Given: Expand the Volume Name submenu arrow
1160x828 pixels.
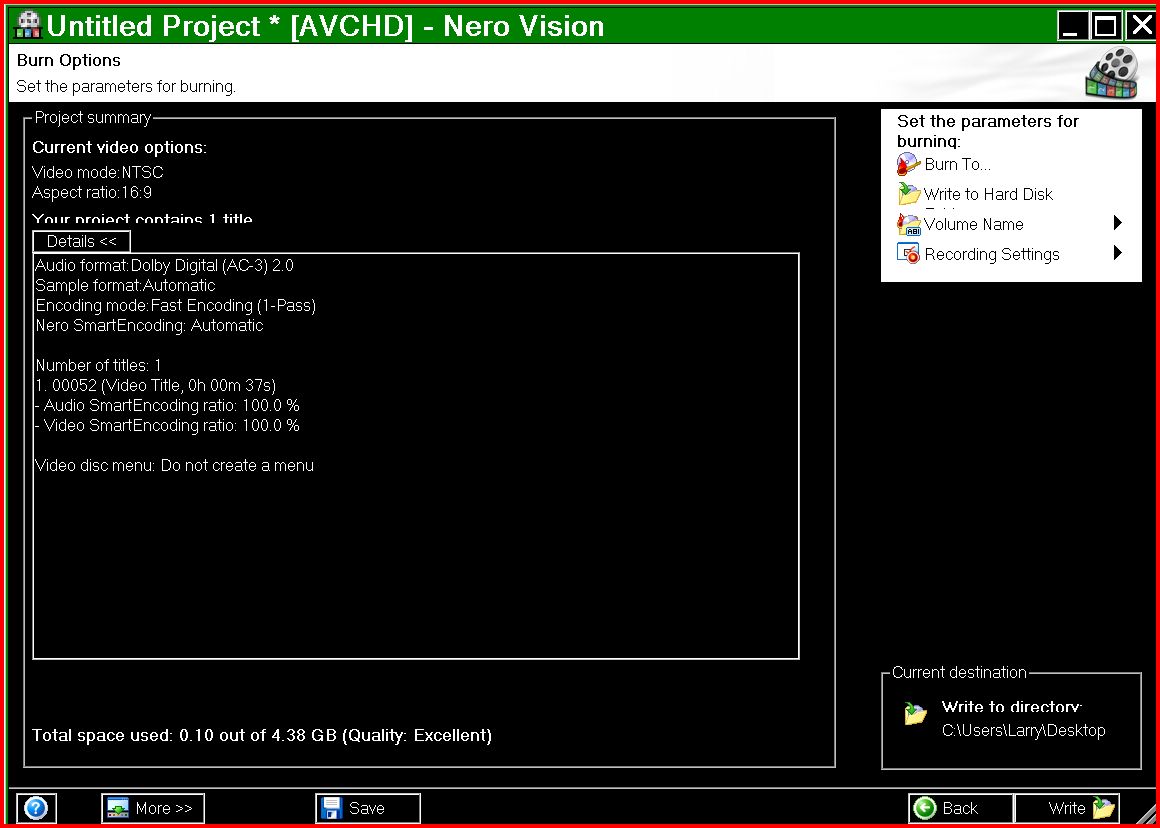Looking at the screenshot, I should tap(1118, 224).
